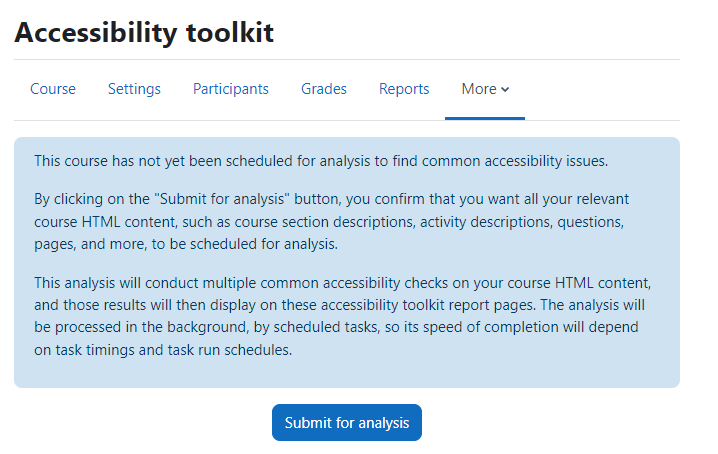718x454 pixels.
Task: Click the last line "on task timings and task run schedules"
Action: coord(163,350)
